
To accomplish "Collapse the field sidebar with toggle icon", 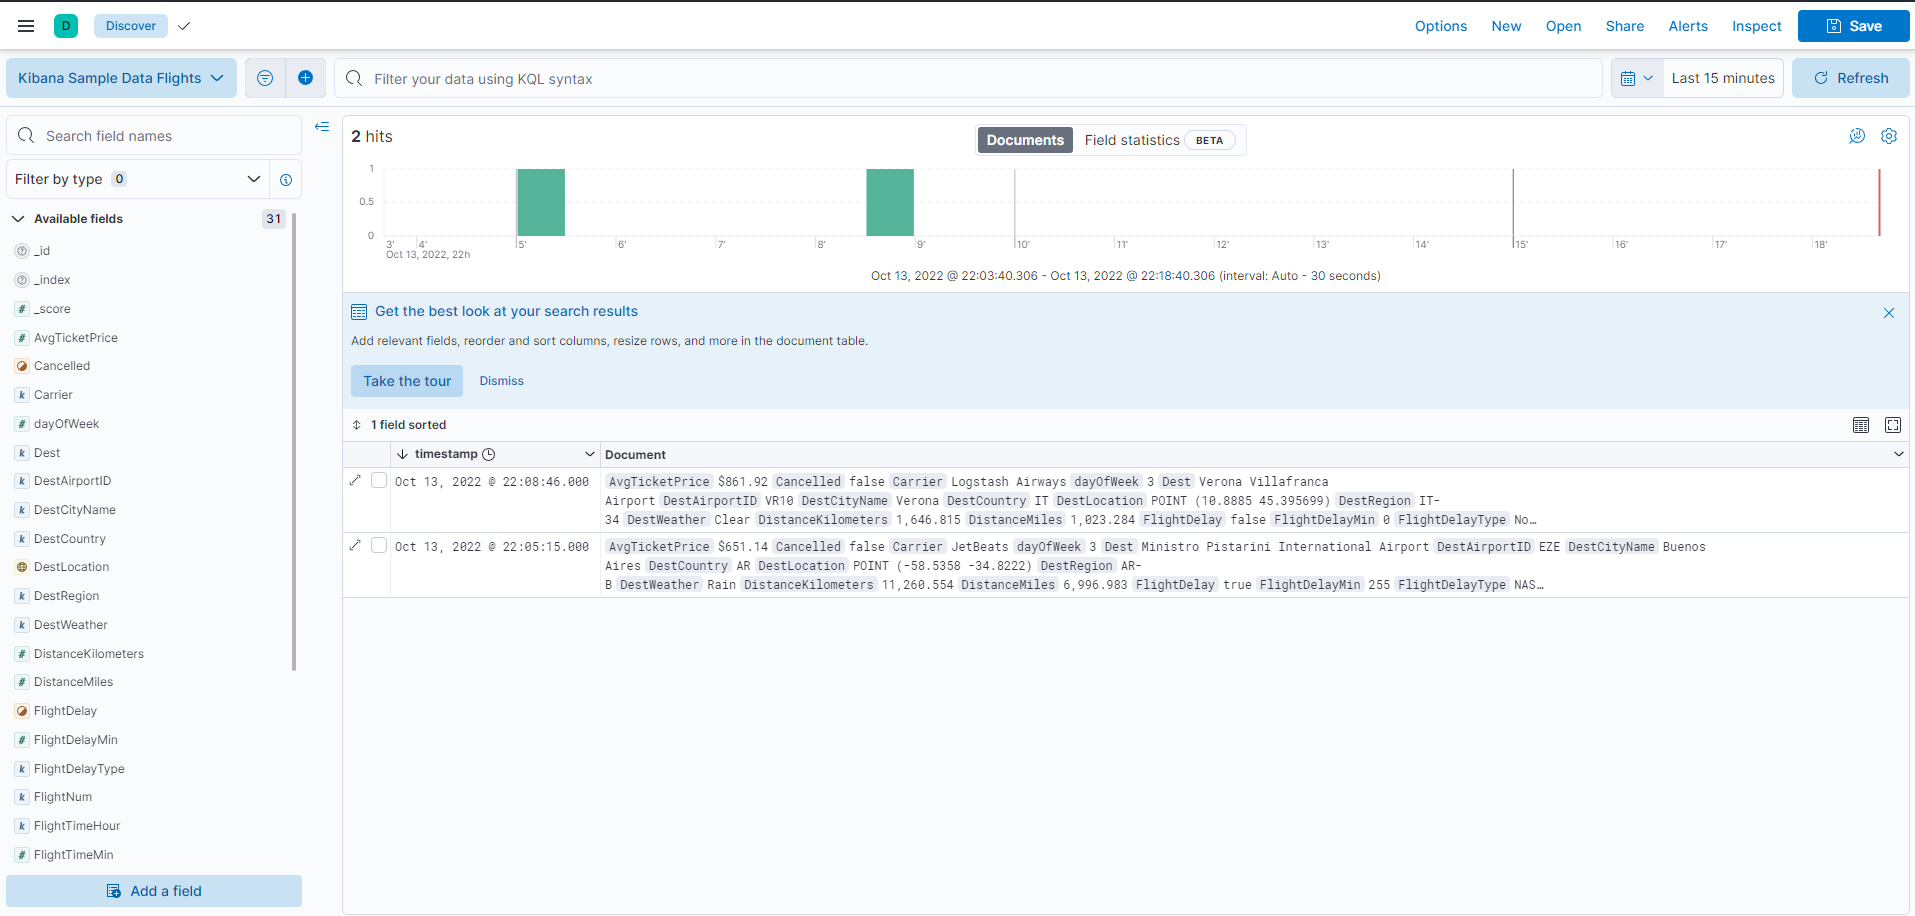I will pos(322,127).
